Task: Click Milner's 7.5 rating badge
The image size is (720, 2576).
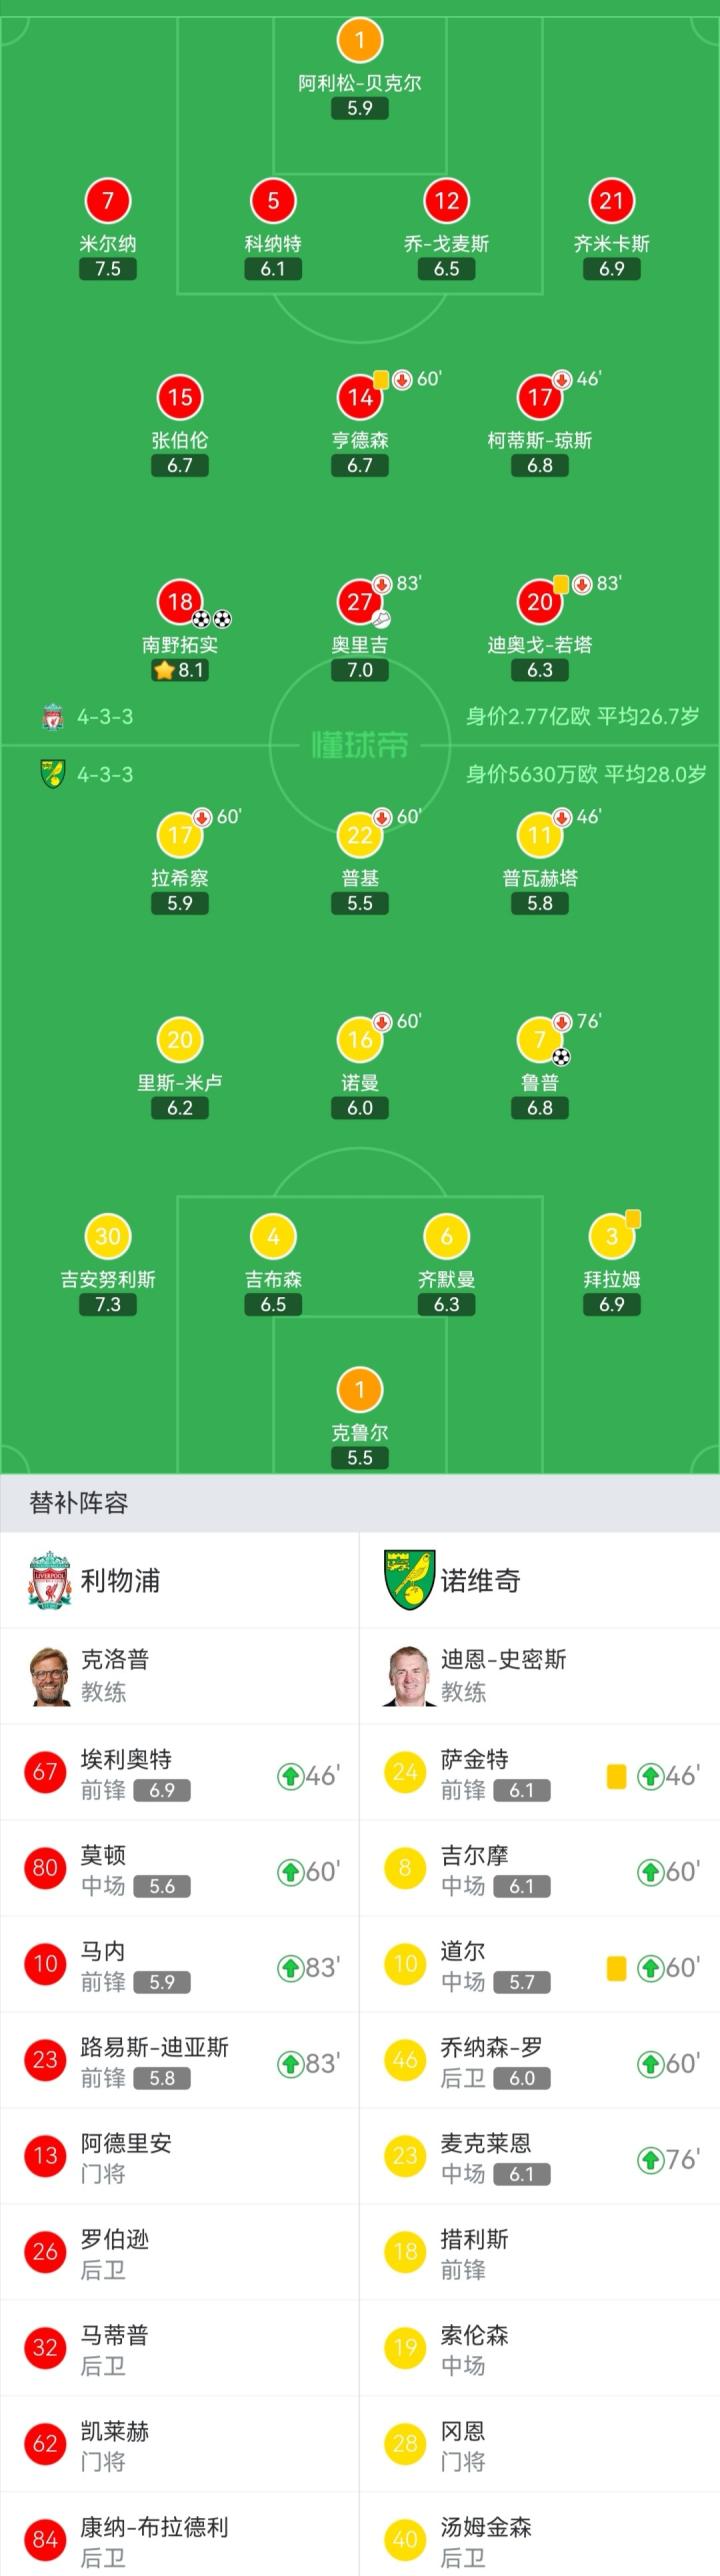Action: coord(108,269)
